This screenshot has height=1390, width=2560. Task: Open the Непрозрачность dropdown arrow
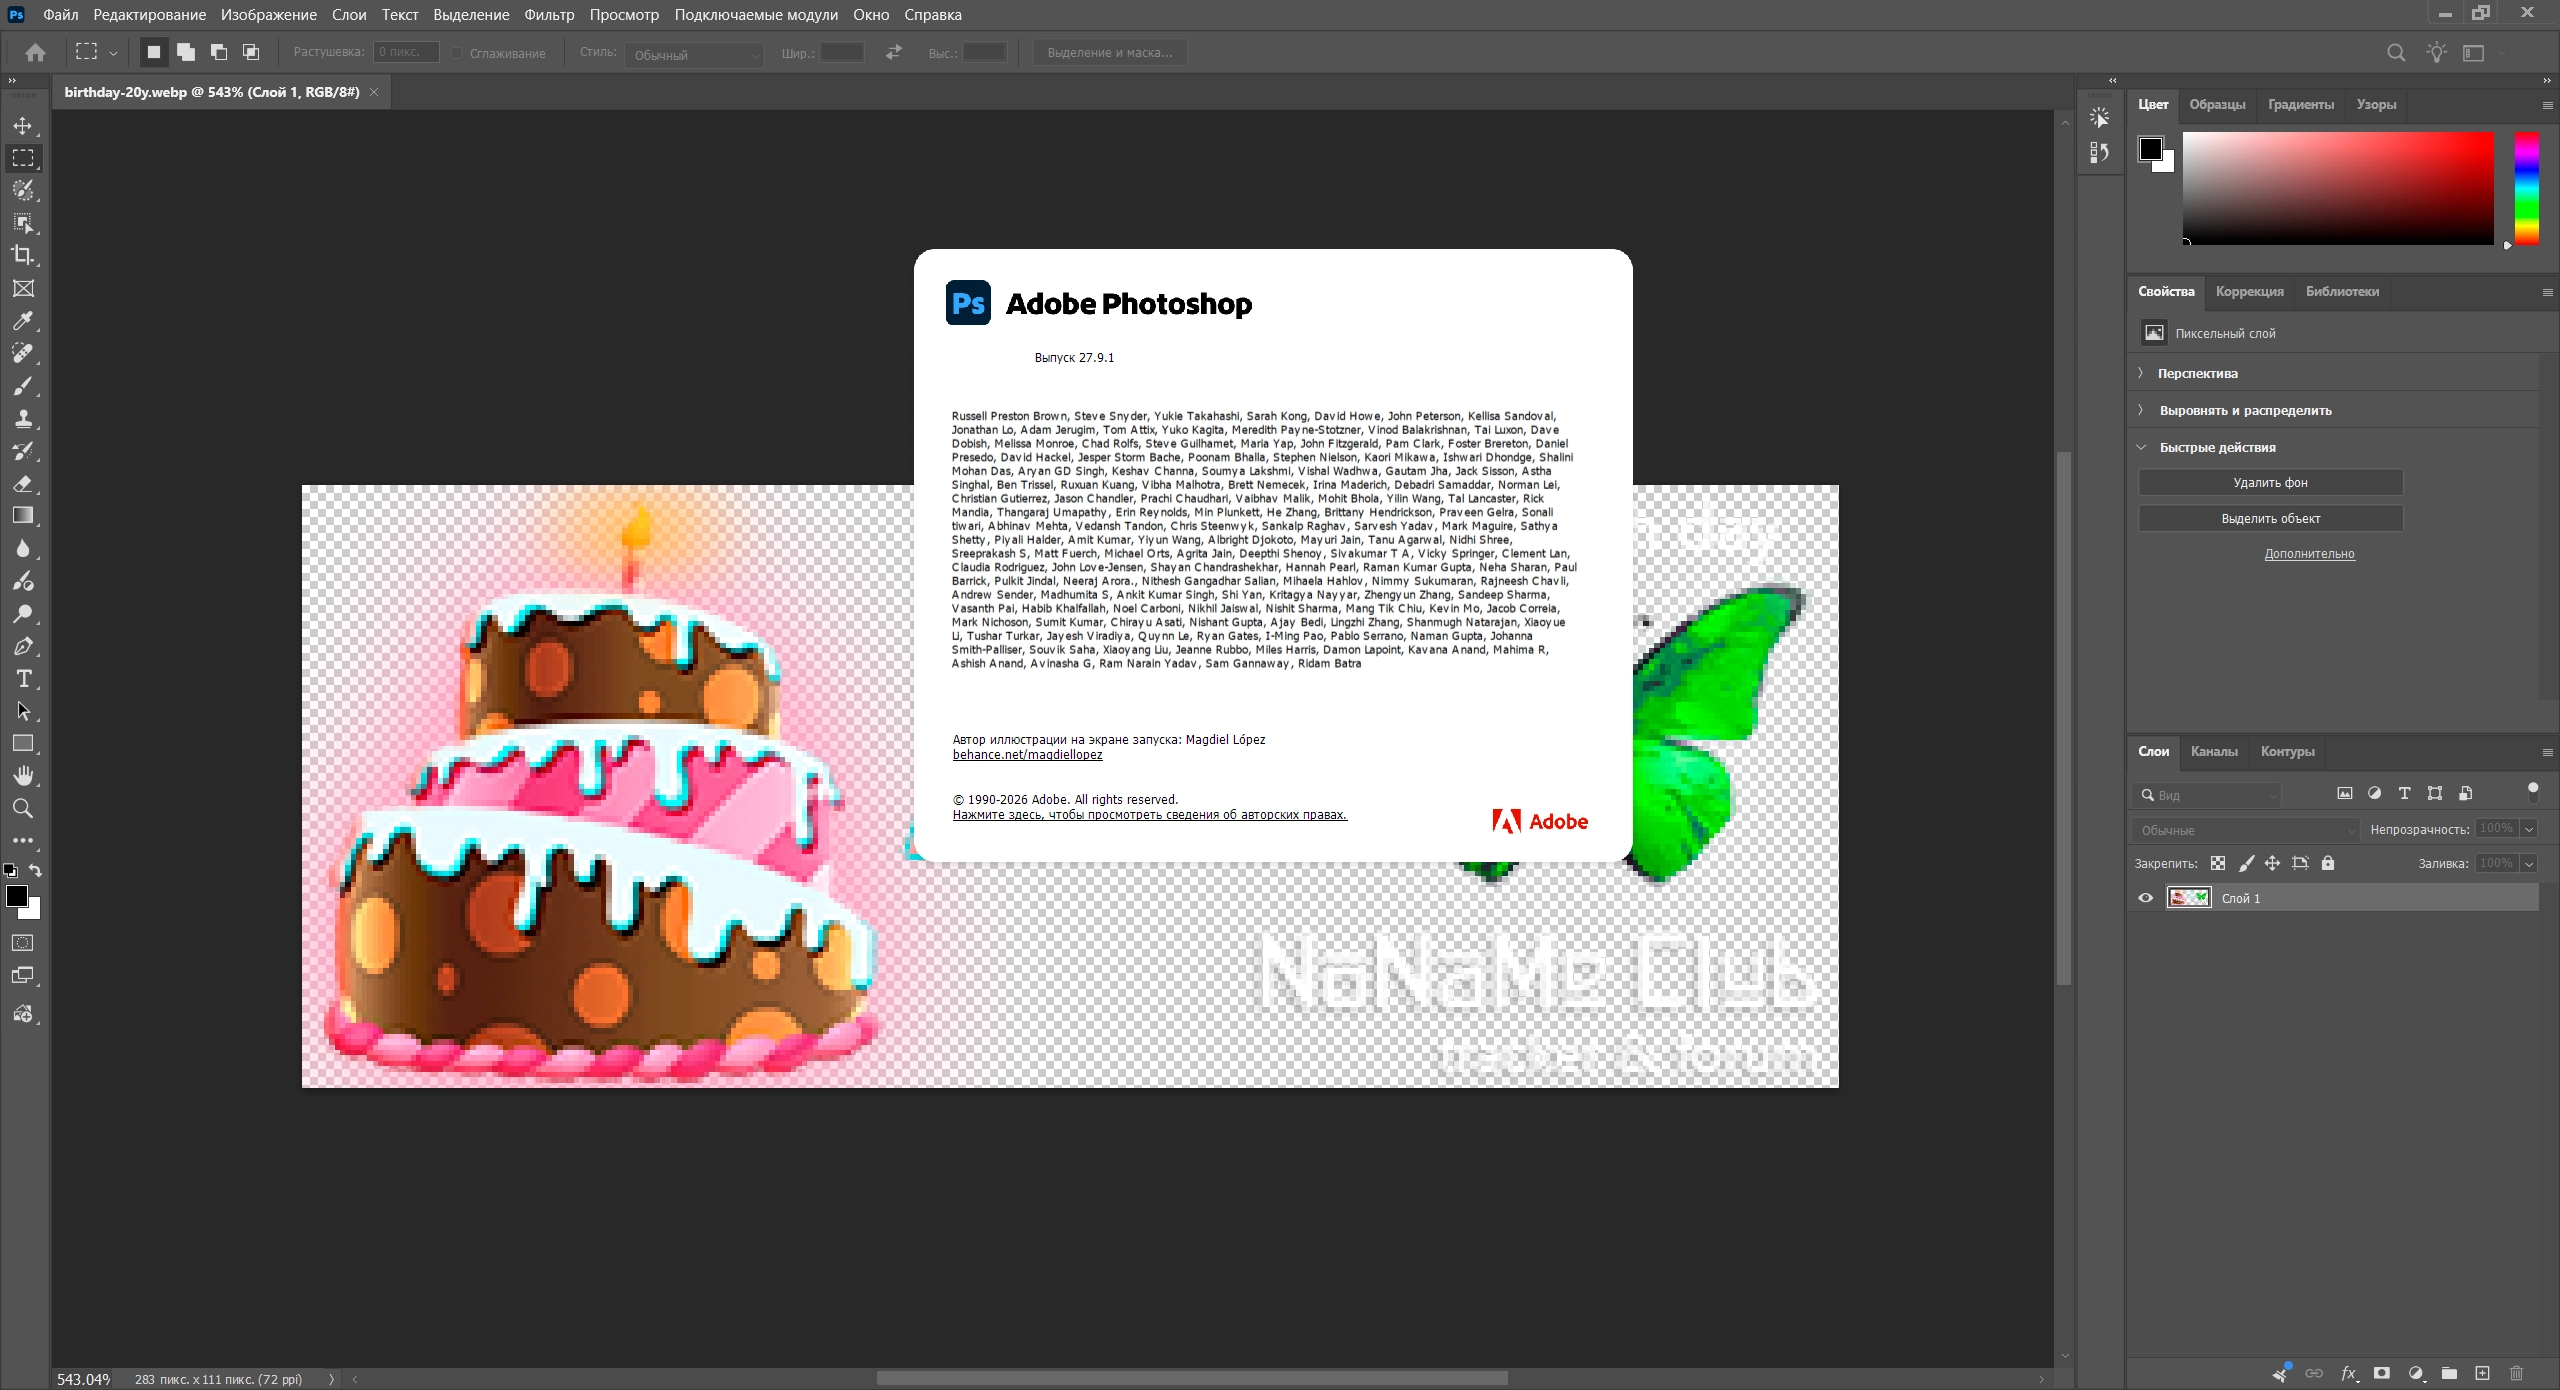2530,829
